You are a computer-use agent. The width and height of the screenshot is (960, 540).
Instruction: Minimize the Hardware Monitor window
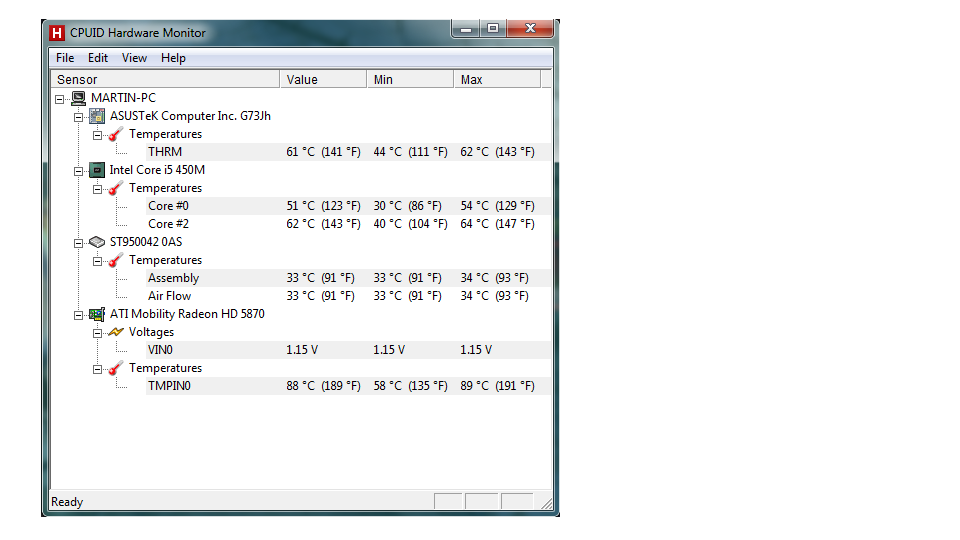click(466, 29)
